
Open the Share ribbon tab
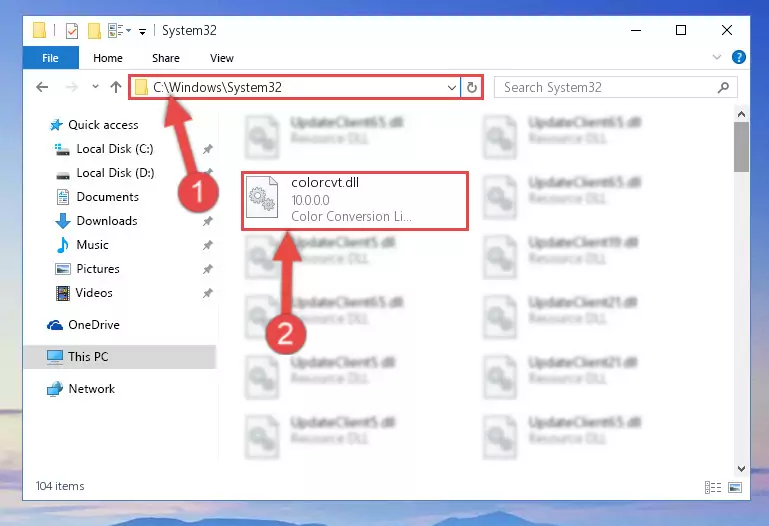(x=166, y=58)
